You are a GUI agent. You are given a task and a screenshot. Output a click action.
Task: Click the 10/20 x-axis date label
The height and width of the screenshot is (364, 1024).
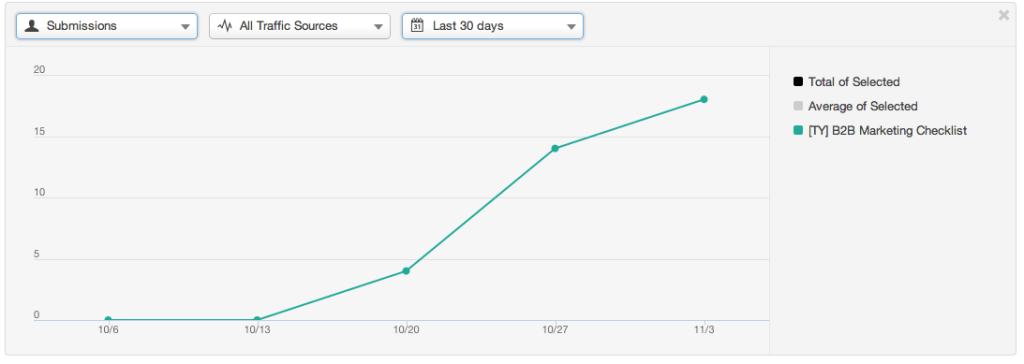click(x=406, y=330)
